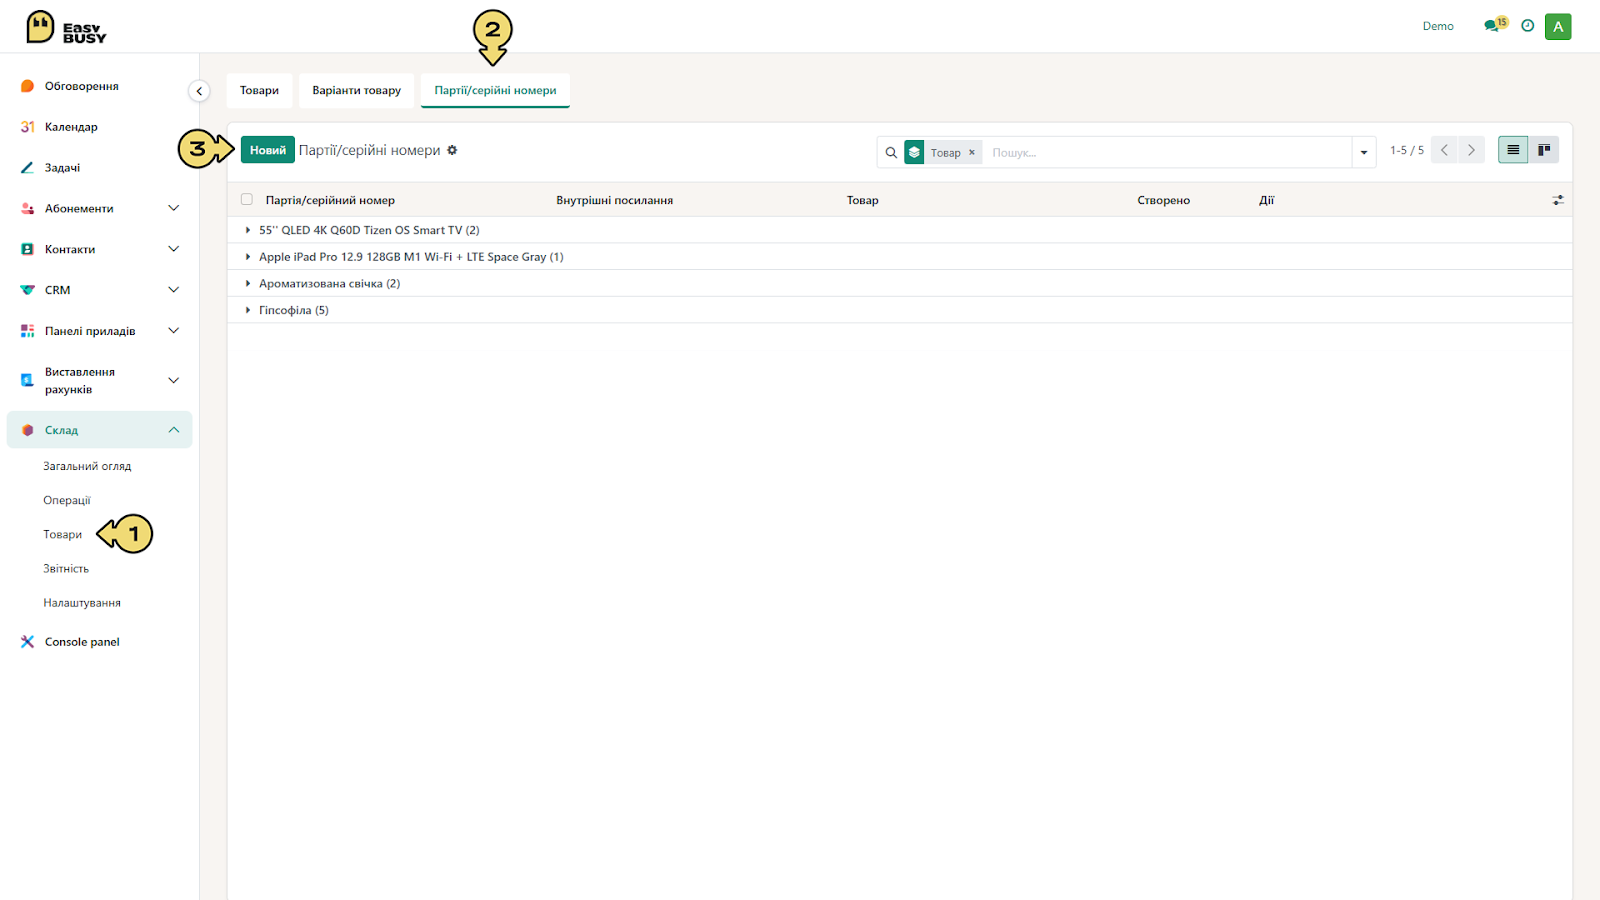The width and height of the screenshot is (1600, 900).
Task: Open Товари in Склад submenu
Action: [62, 535]
